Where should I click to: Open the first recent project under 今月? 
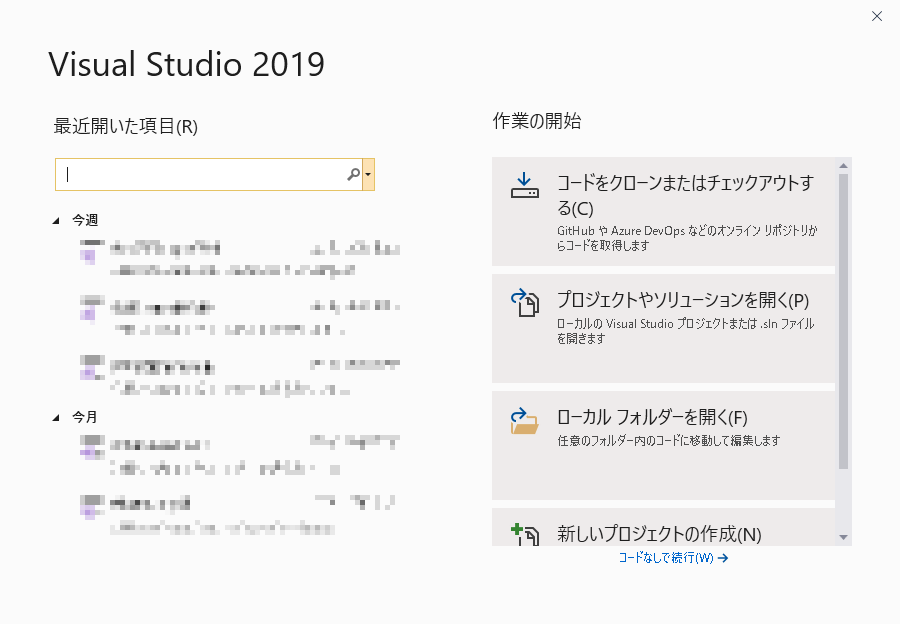[x=239, y=455]
